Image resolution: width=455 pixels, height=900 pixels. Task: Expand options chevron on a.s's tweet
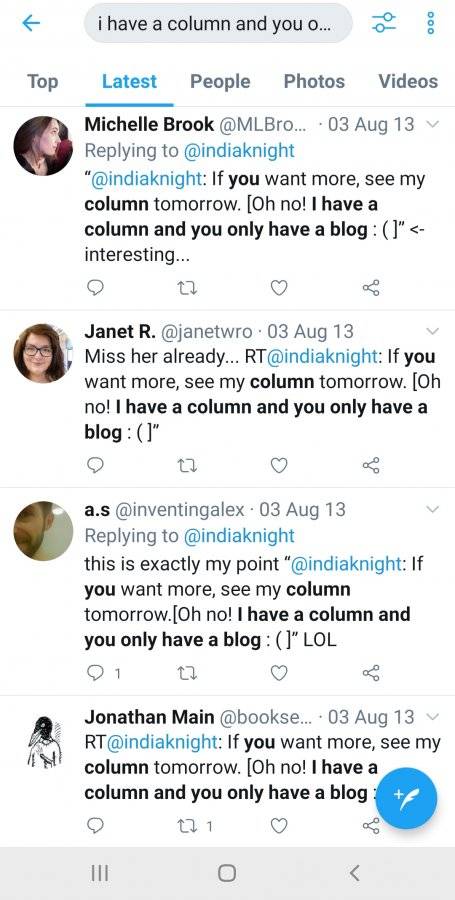click(434, 509)
